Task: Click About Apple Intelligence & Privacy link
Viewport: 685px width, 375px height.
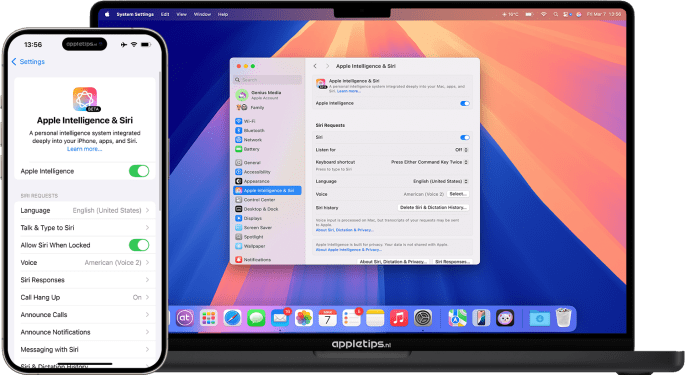Action: (x=349, y=250)
